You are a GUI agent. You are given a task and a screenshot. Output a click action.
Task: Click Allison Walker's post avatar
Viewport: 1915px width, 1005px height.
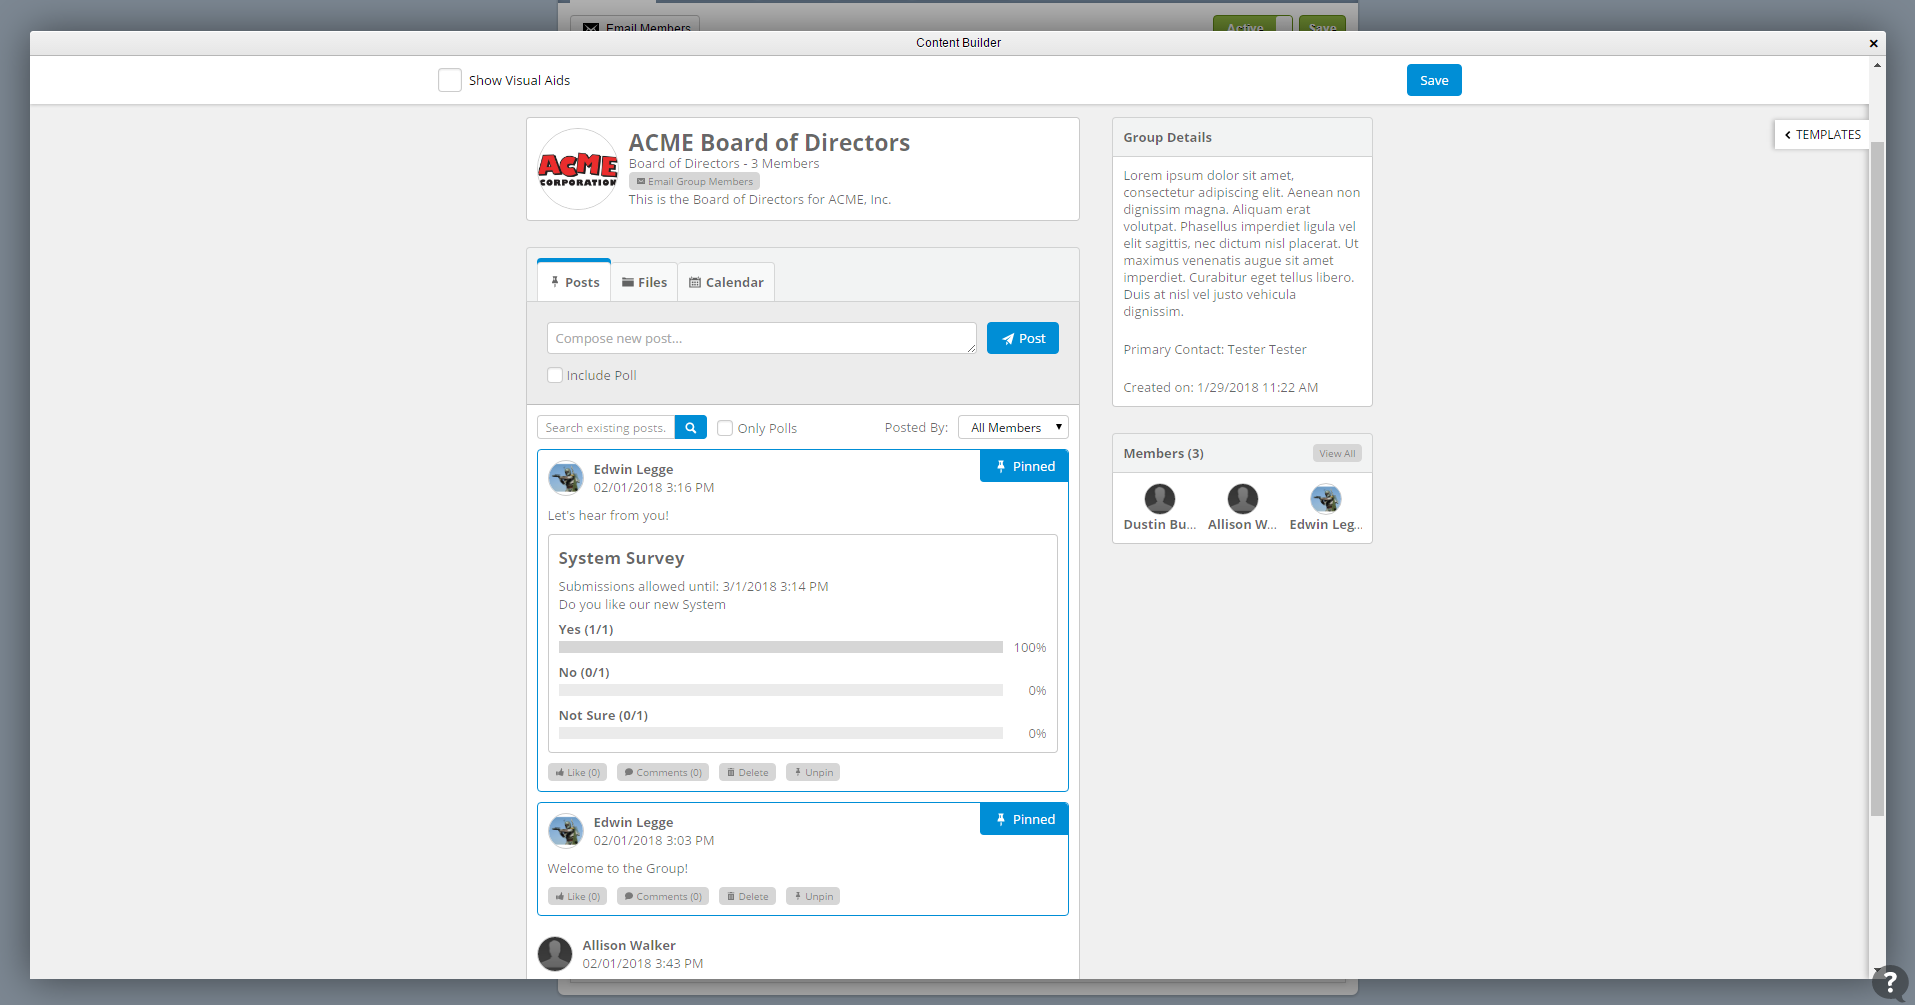pyautogui.click(x=555, y=954)
